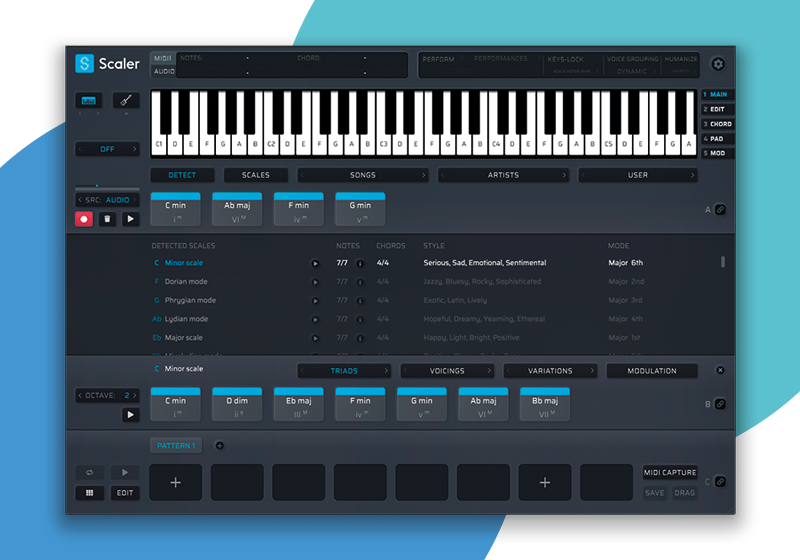Toggle AUDIO input mode
Screen dimensions: 800x560
[164, 71]
